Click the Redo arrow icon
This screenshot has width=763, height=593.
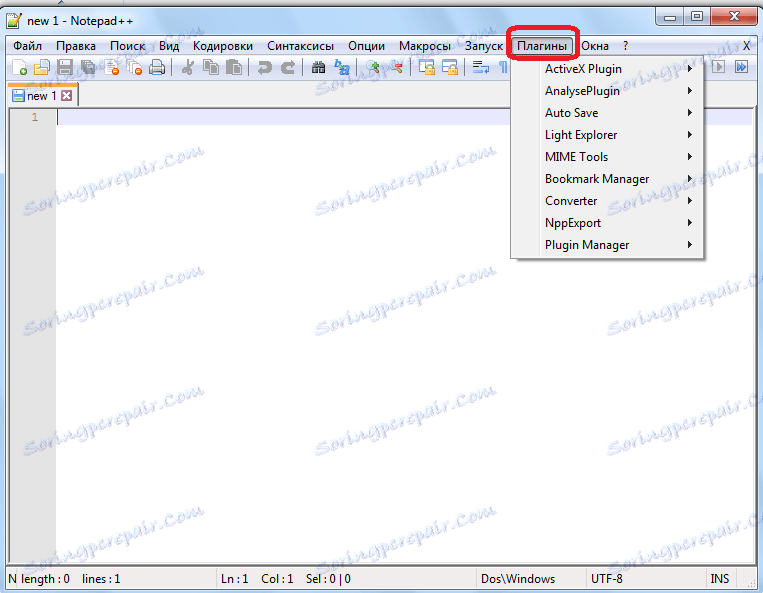coord(288,67)
